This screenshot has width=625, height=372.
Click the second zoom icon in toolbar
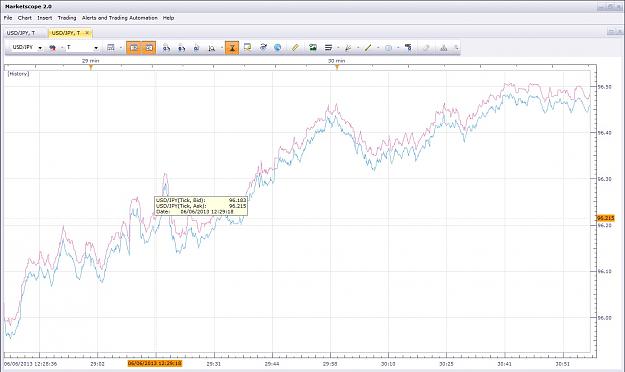coord(181,48)
